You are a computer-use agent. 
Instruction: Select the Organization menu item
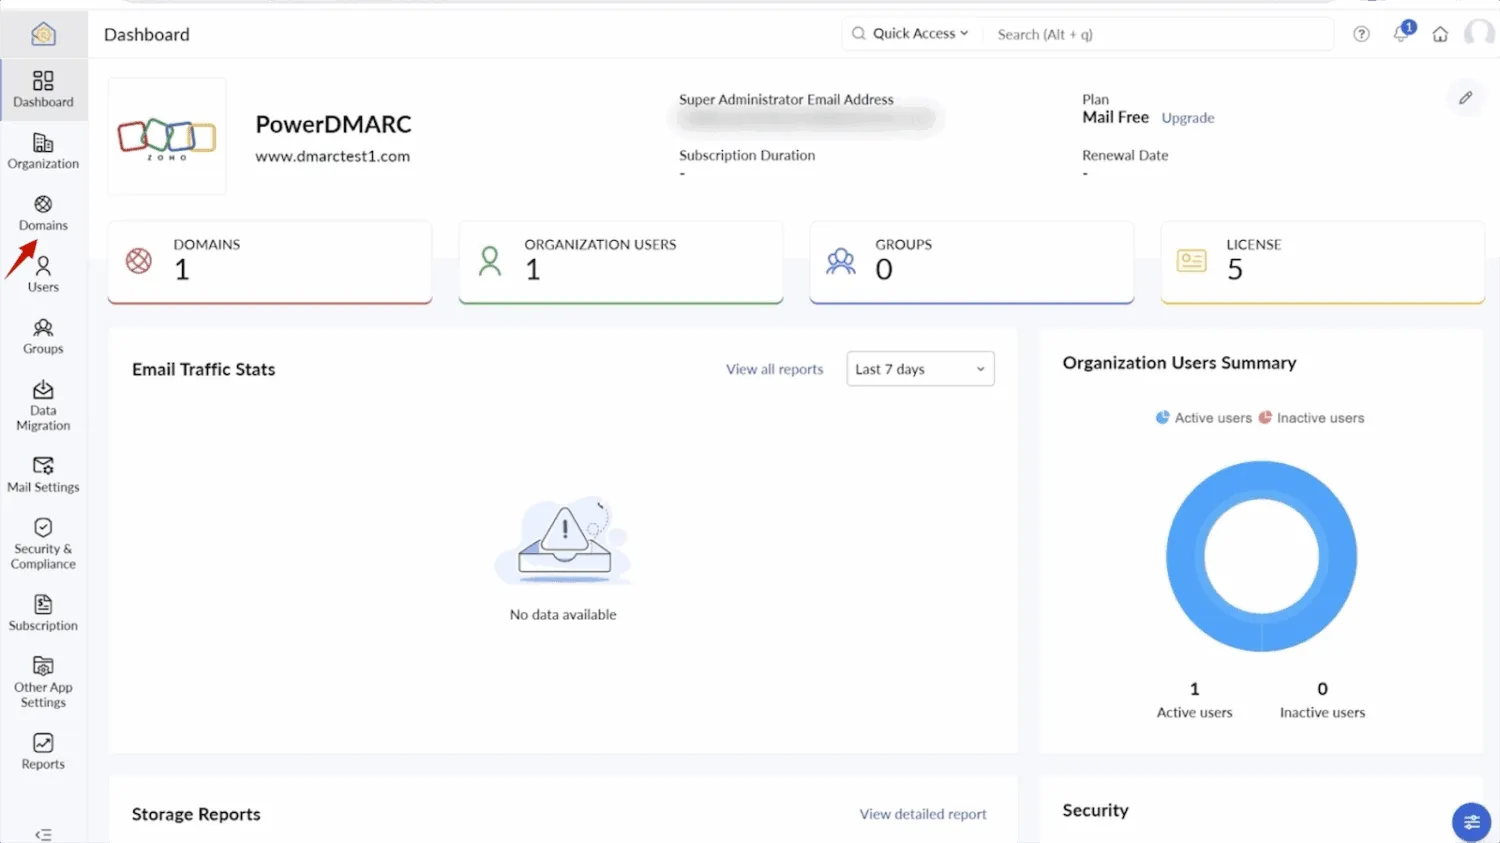coord(43,151)
